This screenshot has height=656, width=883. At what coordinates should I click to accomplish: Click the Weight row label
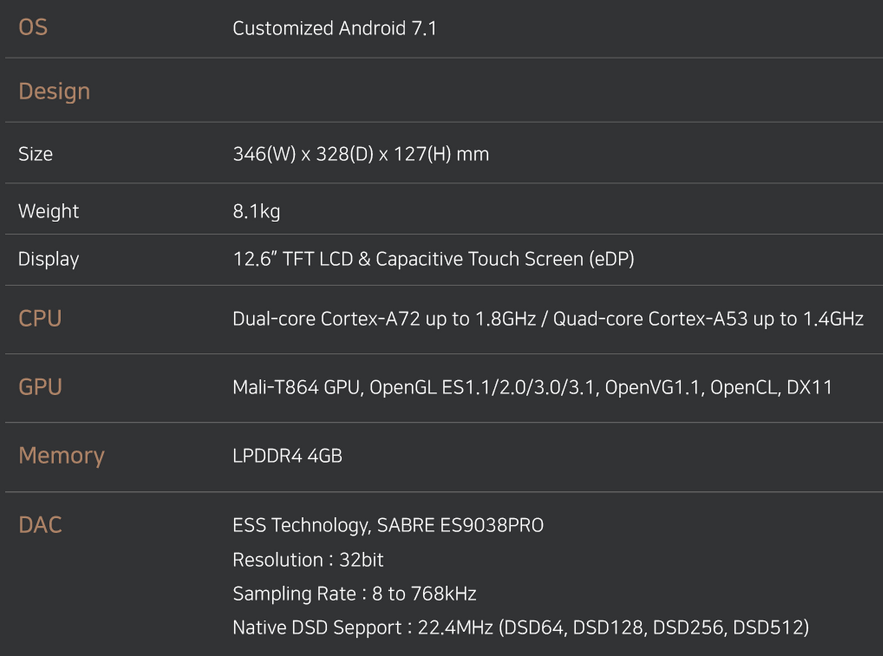click(x=48, y=211)
